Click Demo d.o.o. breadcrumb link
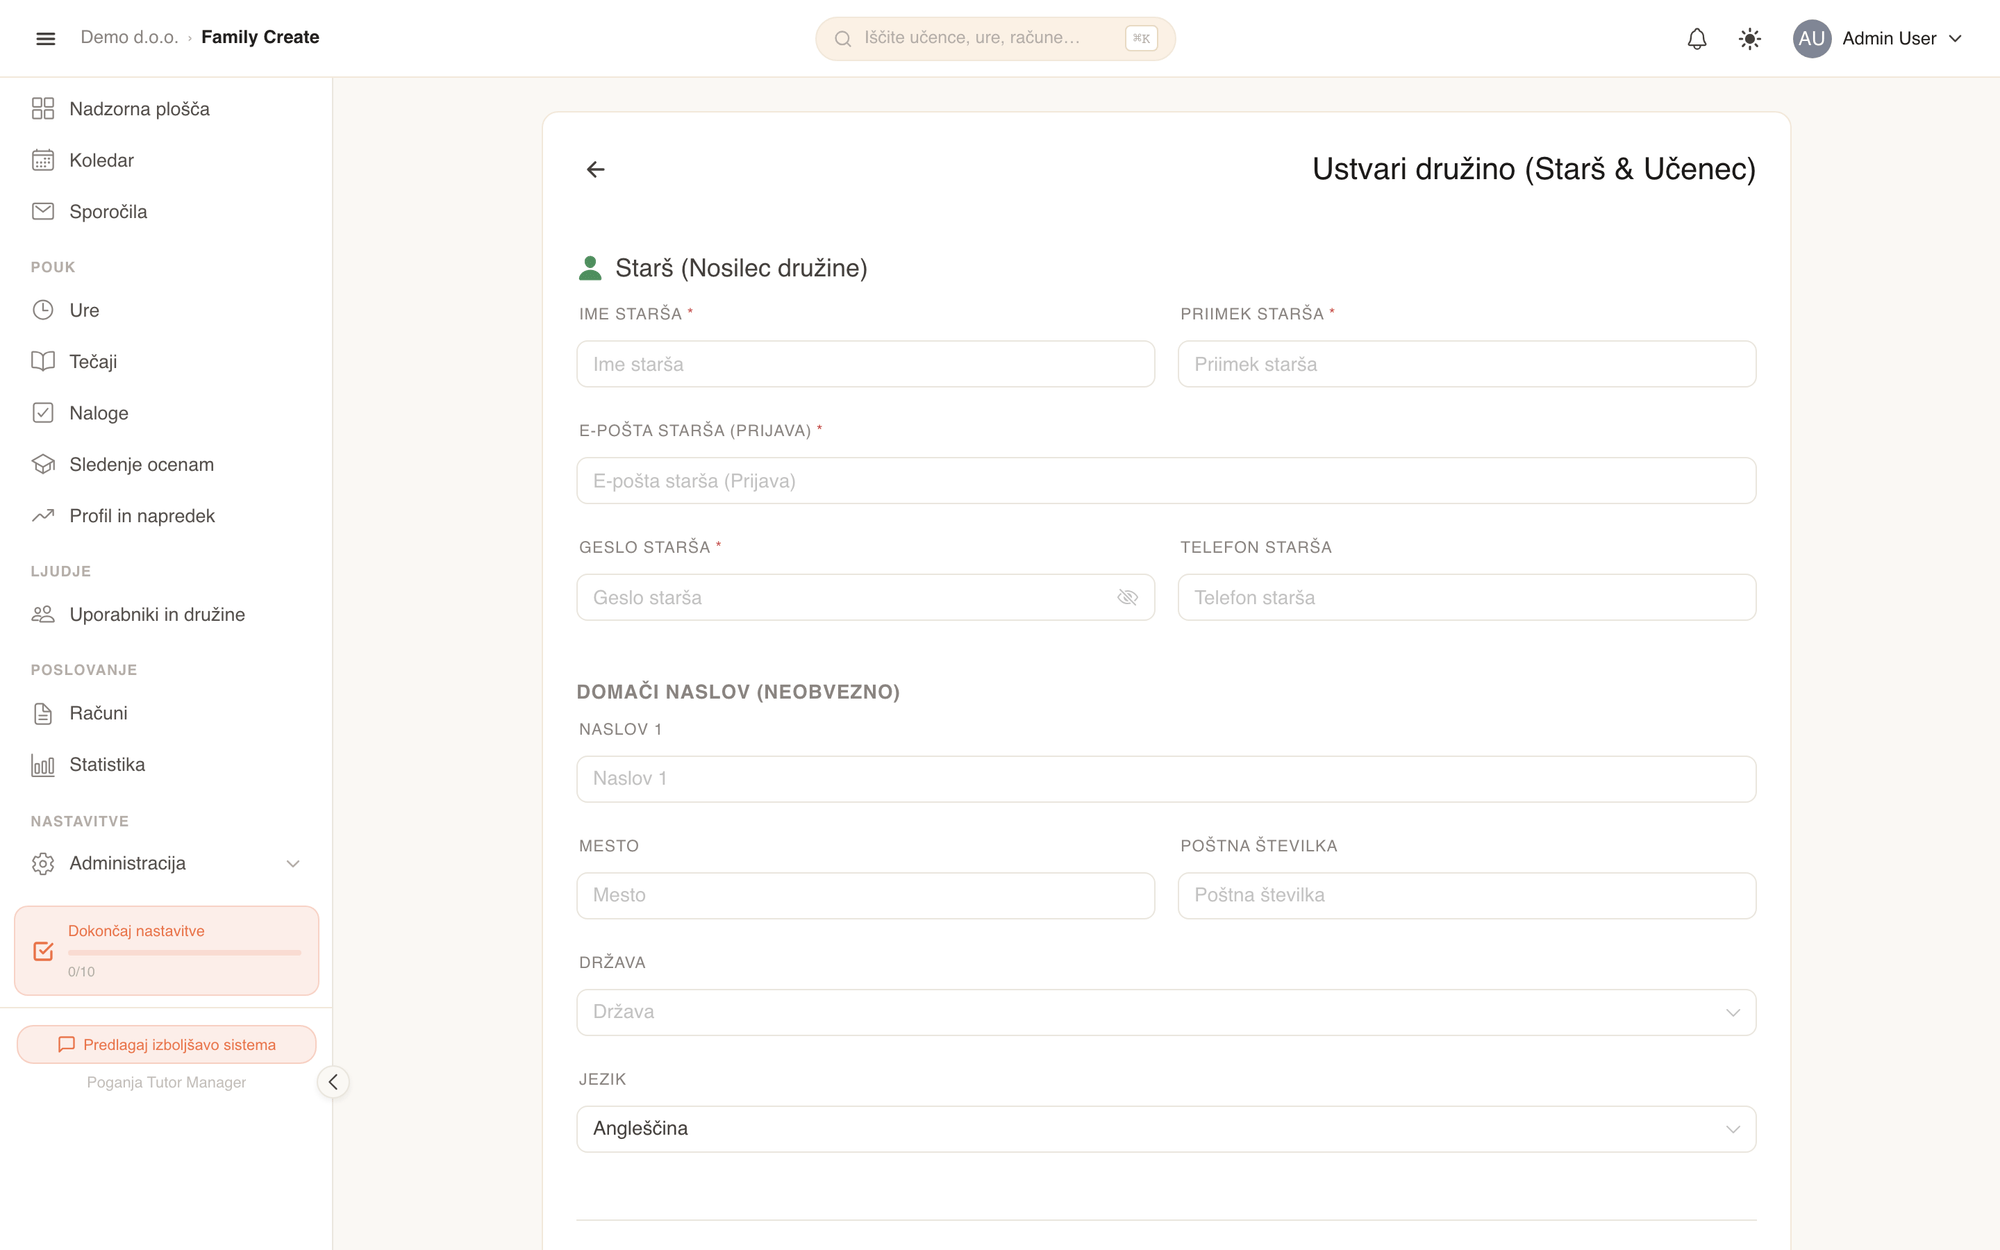 click(129, 37)
